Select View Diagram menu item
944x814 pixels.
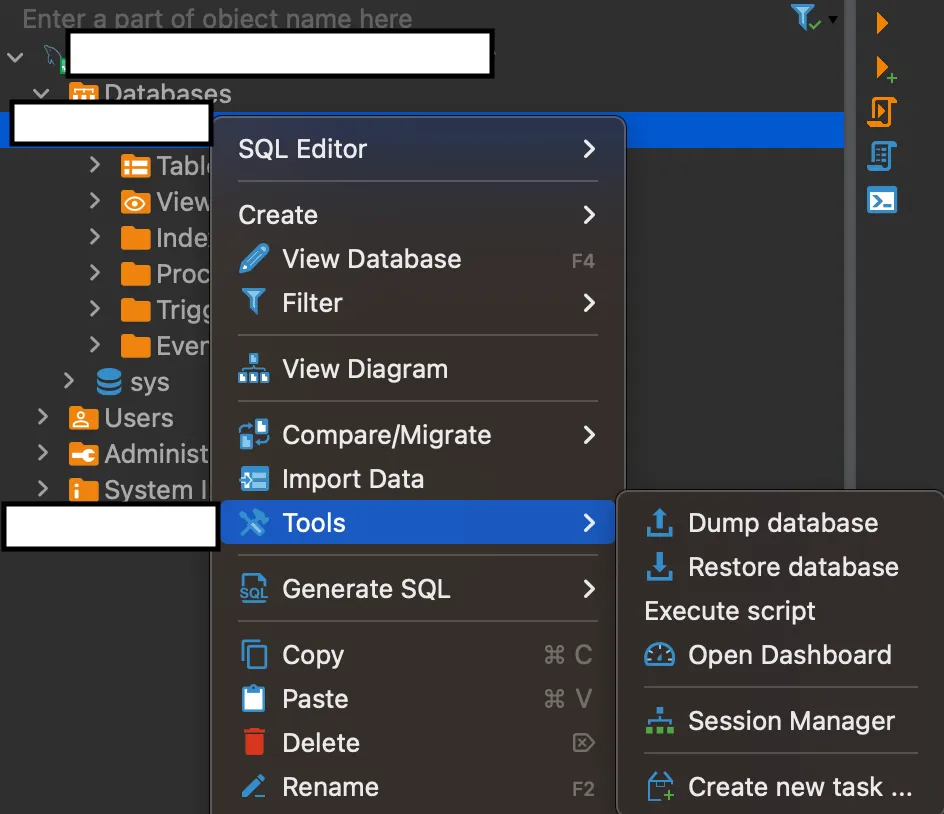[418, 369]
